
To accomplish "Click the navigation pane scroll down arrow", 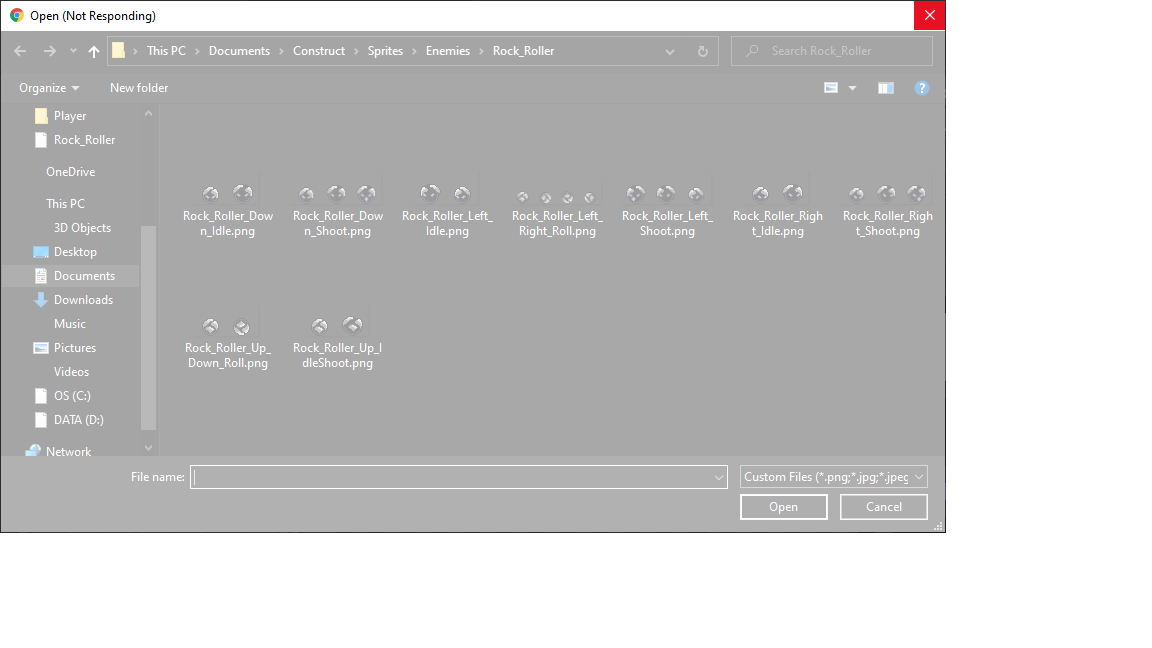I will point(148,447).
